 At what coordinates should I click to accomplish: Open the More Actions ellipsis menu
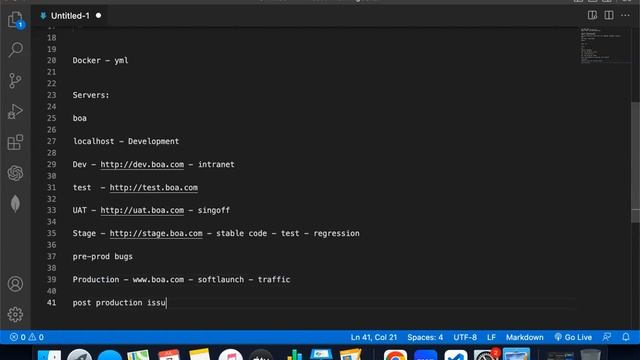(x=625, y=16)
